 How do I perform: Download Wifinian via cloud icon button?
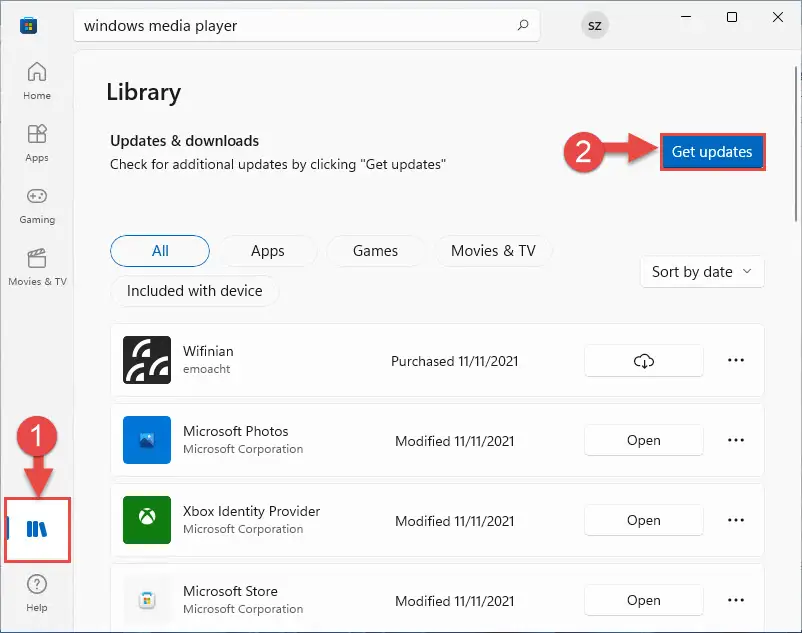[643, 361]
